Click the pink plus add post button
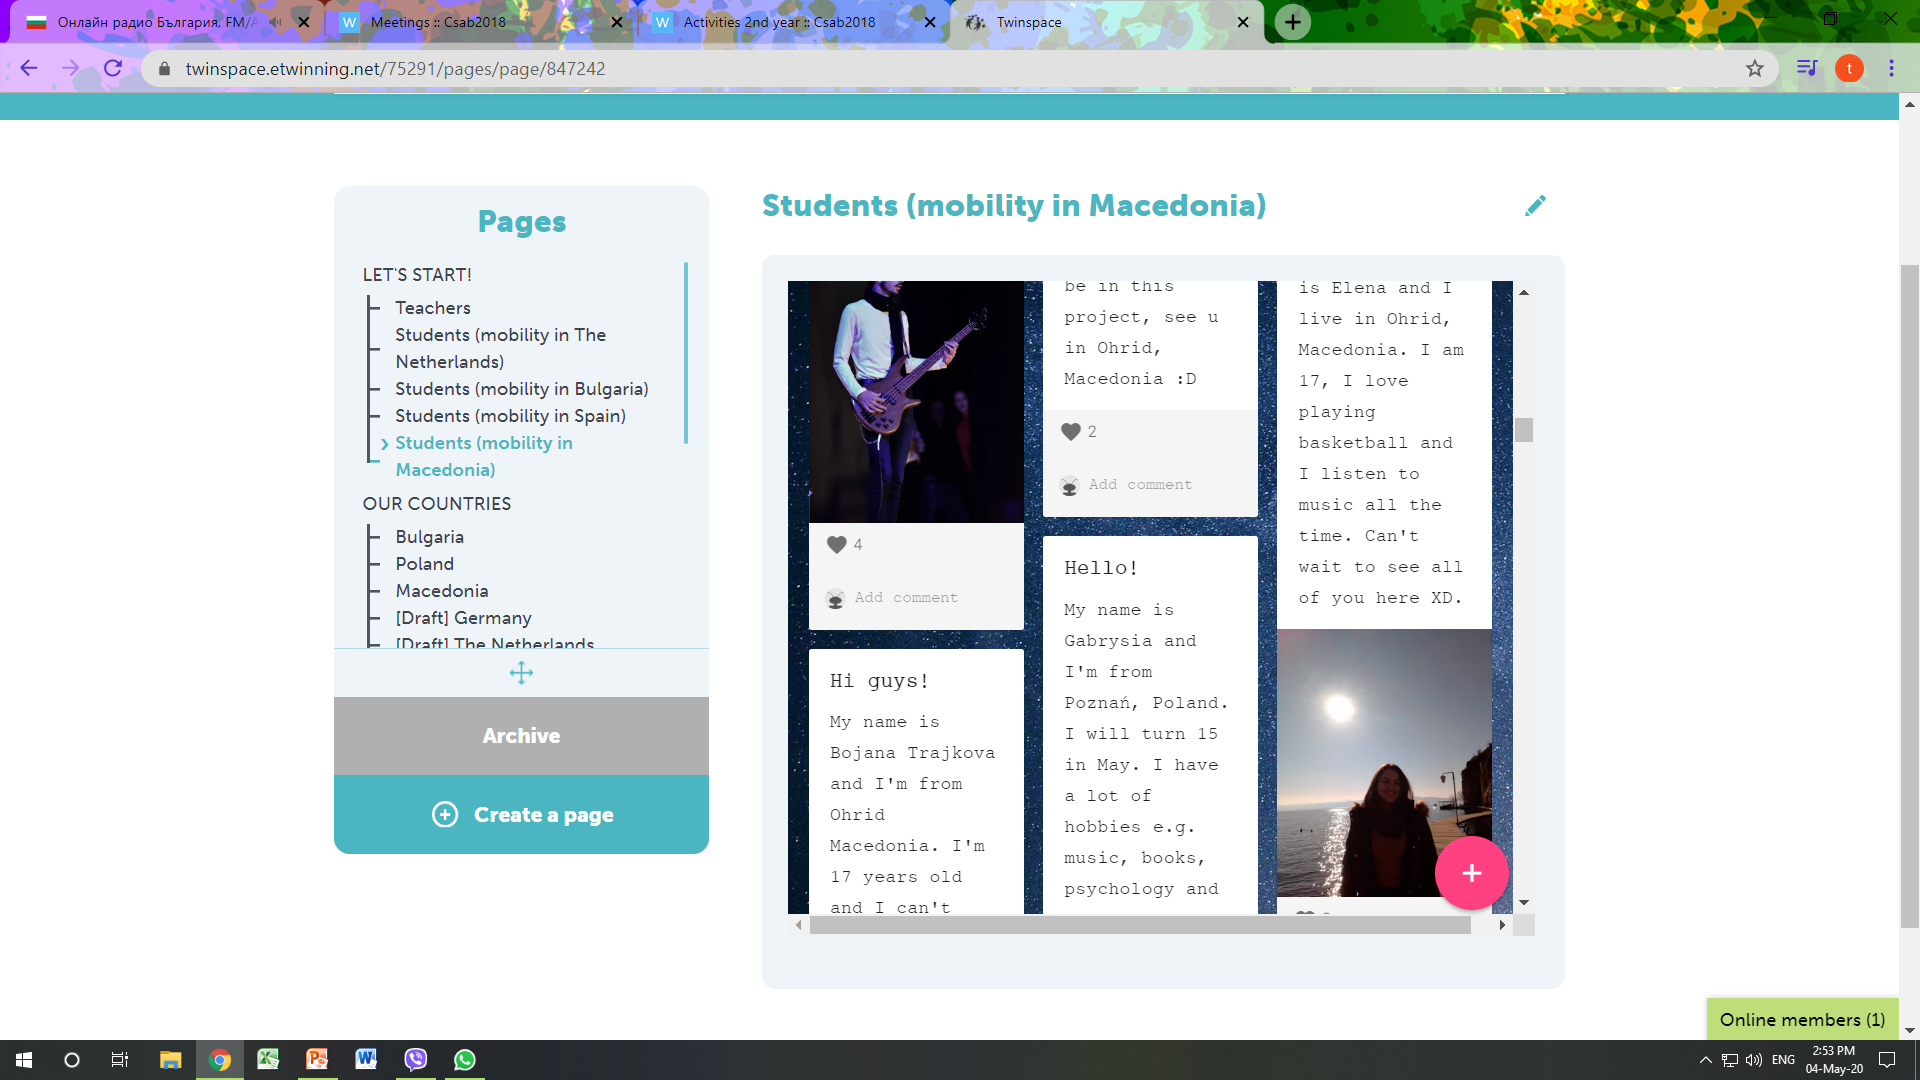Screen dimensions: 1920x1080 [x=1471, y=873]
